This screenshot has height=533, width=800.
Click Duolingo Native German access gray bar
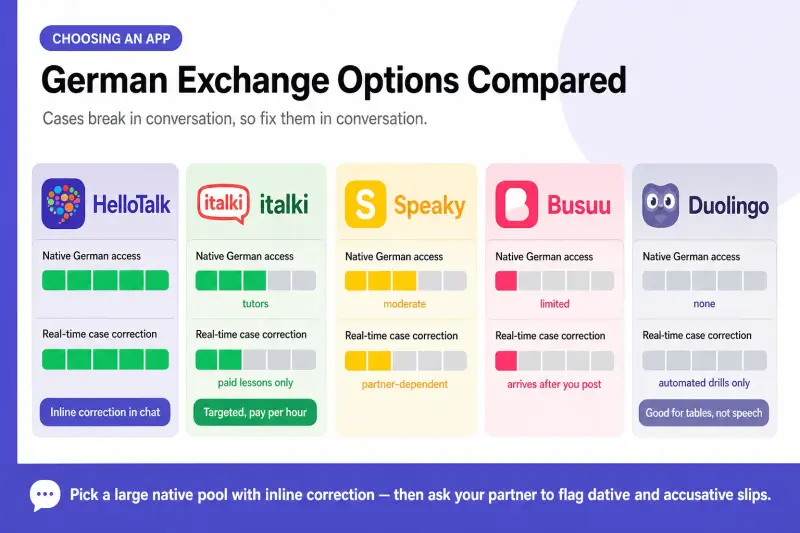704,281
